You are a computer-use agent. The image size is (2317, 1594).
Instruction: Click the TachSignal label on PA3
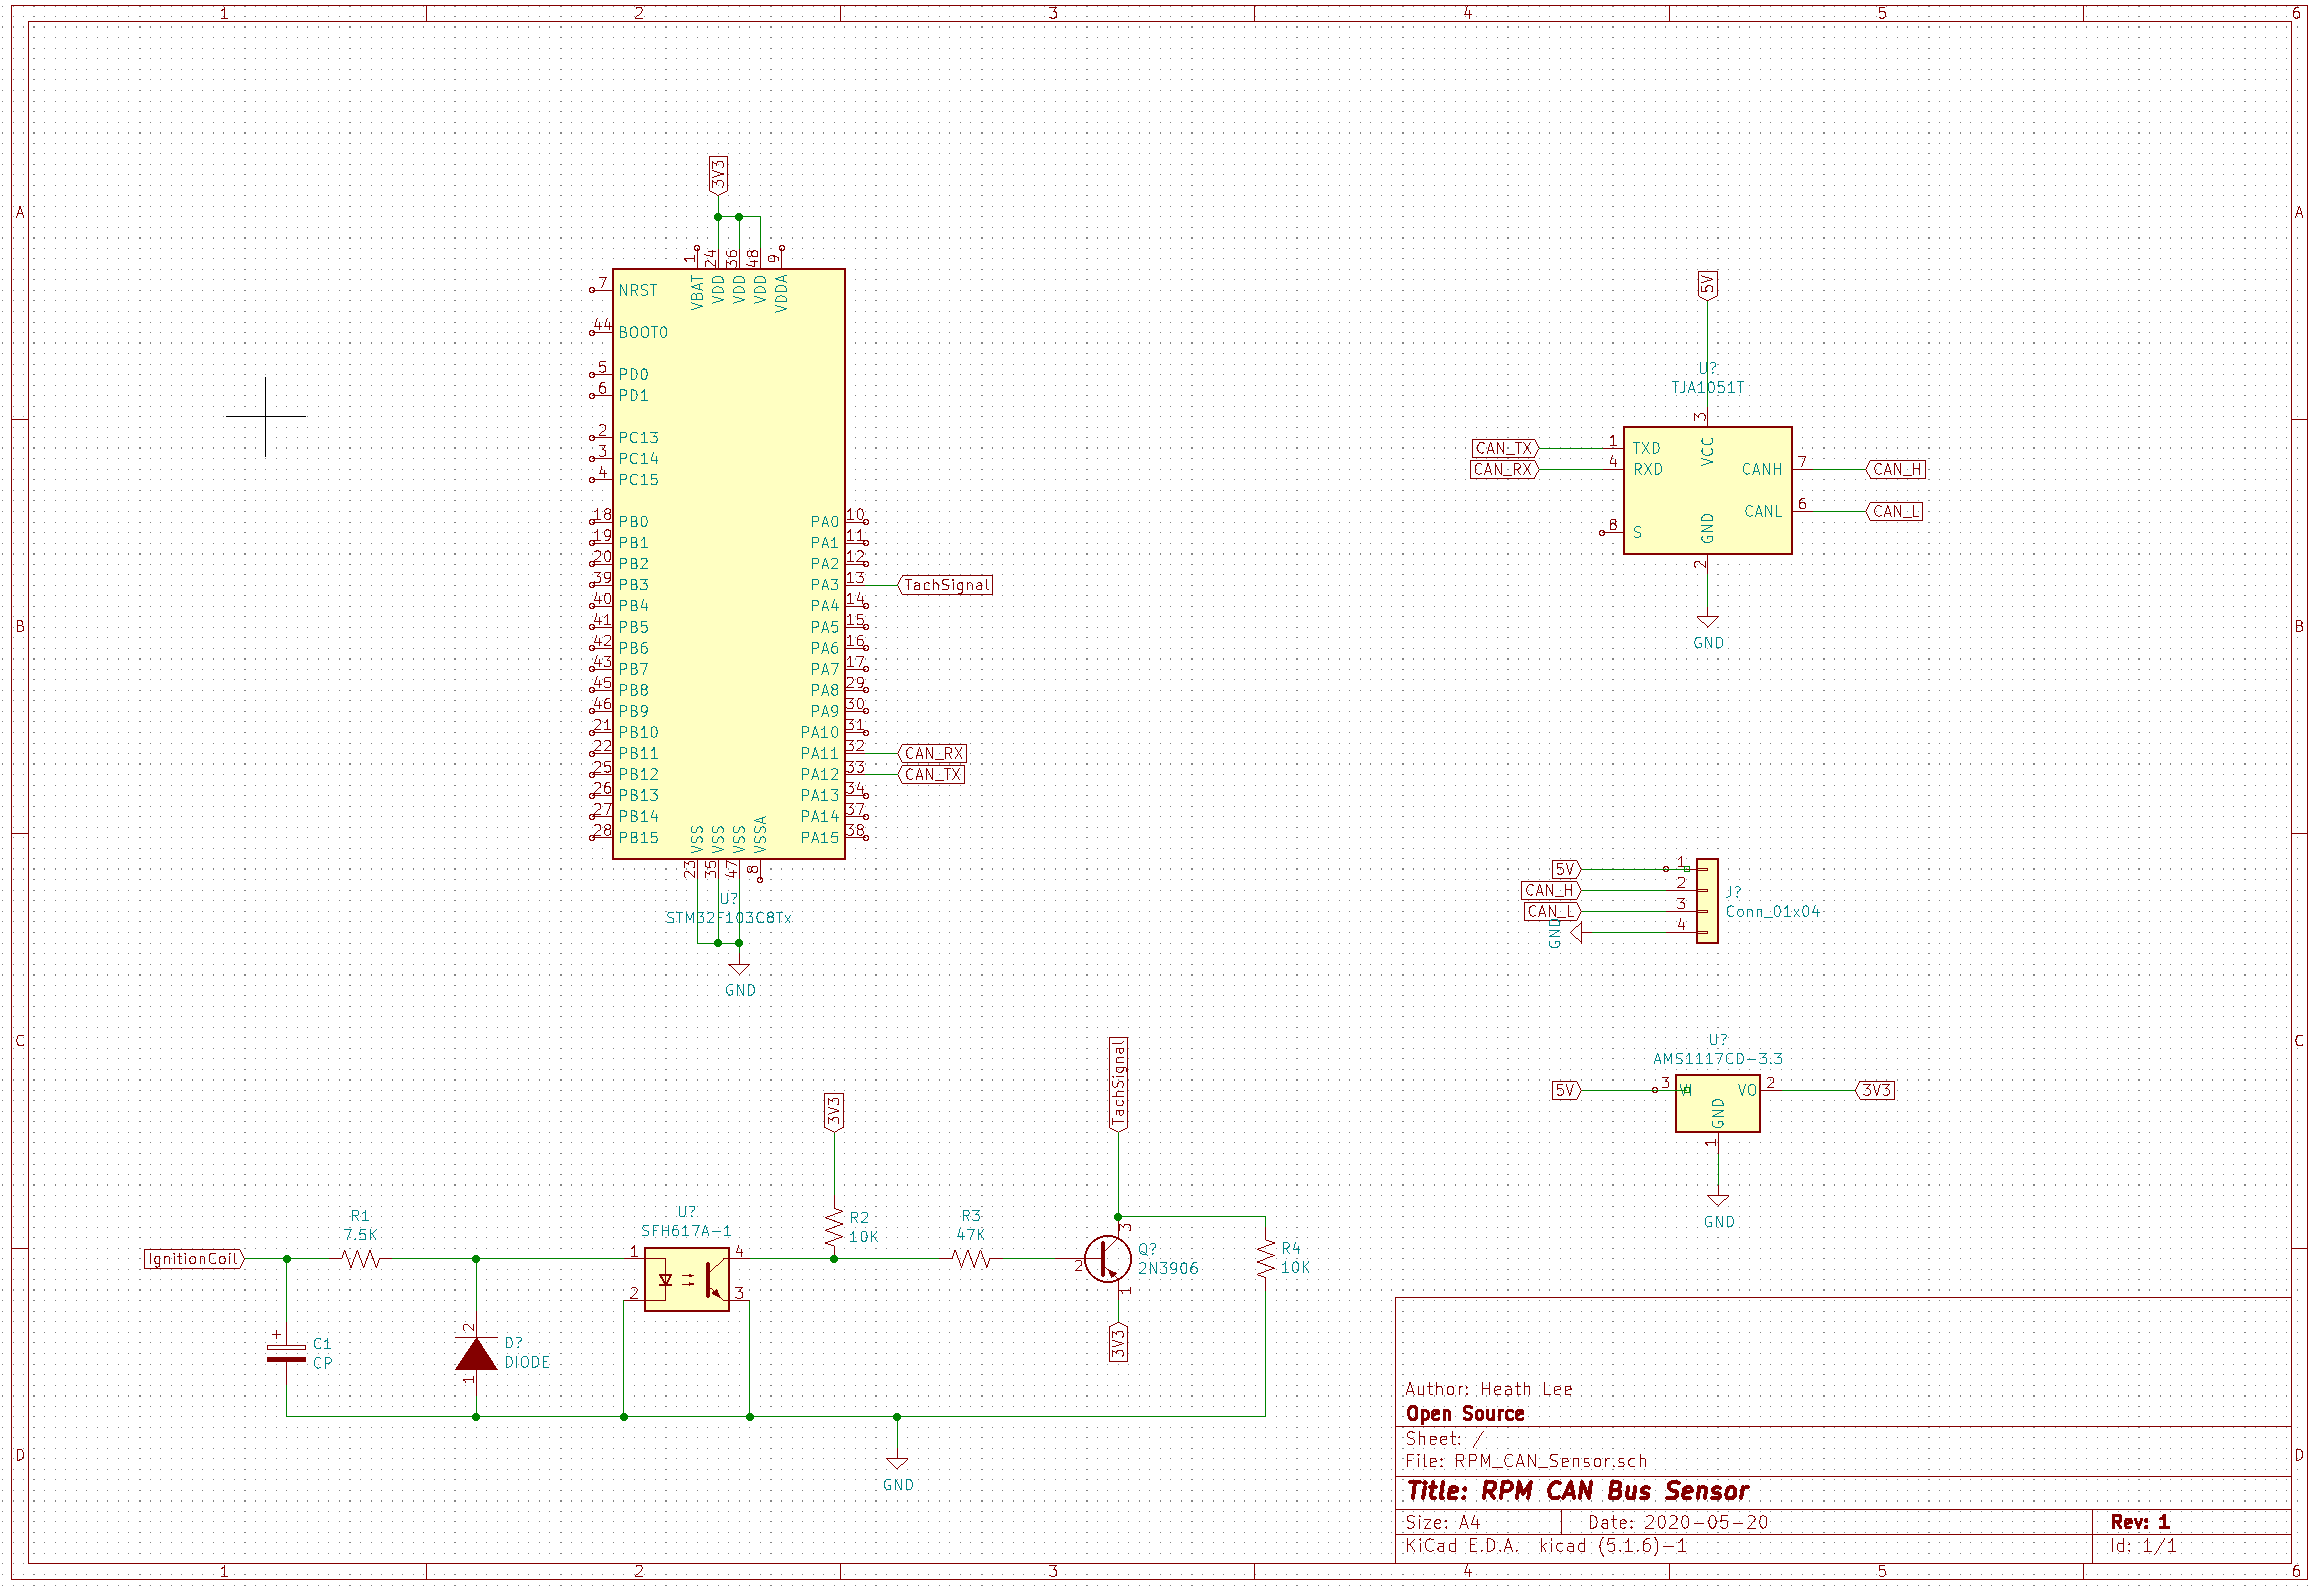coord(946,585)
